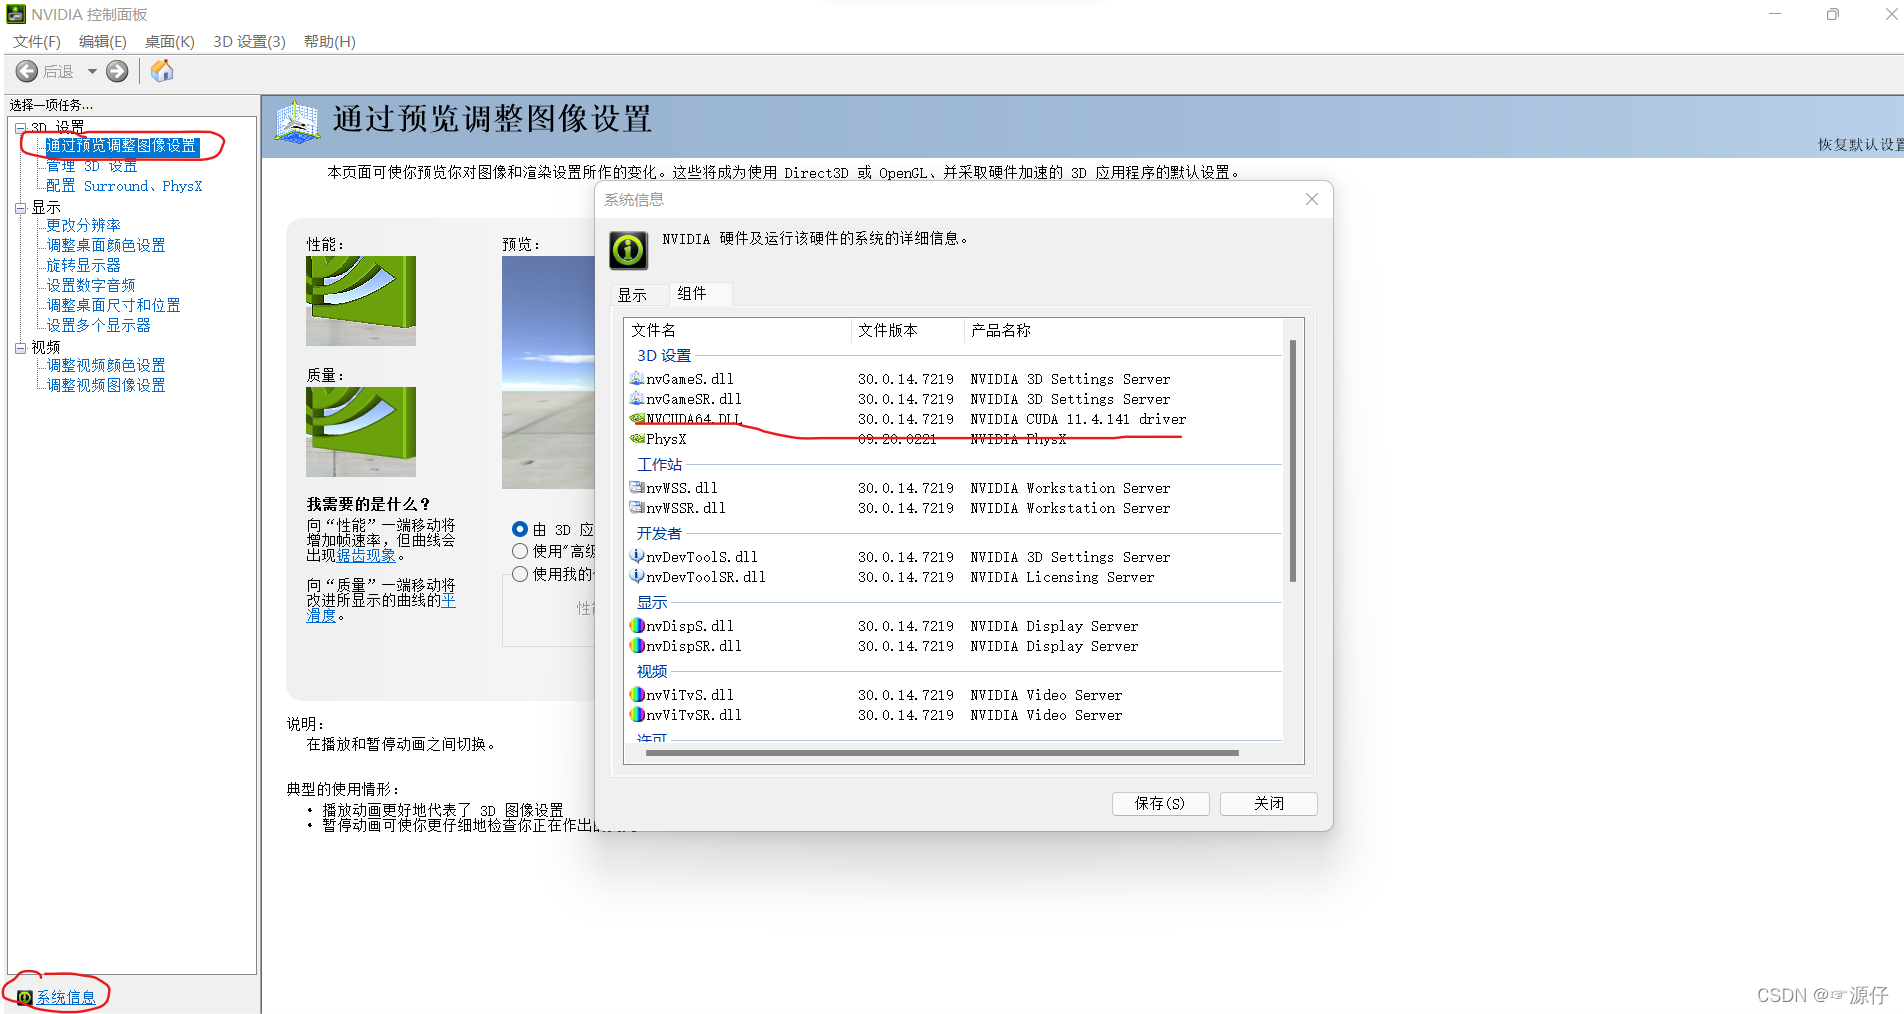Click the NVCUDA64.DLL file icon

(x=637, y=419)
